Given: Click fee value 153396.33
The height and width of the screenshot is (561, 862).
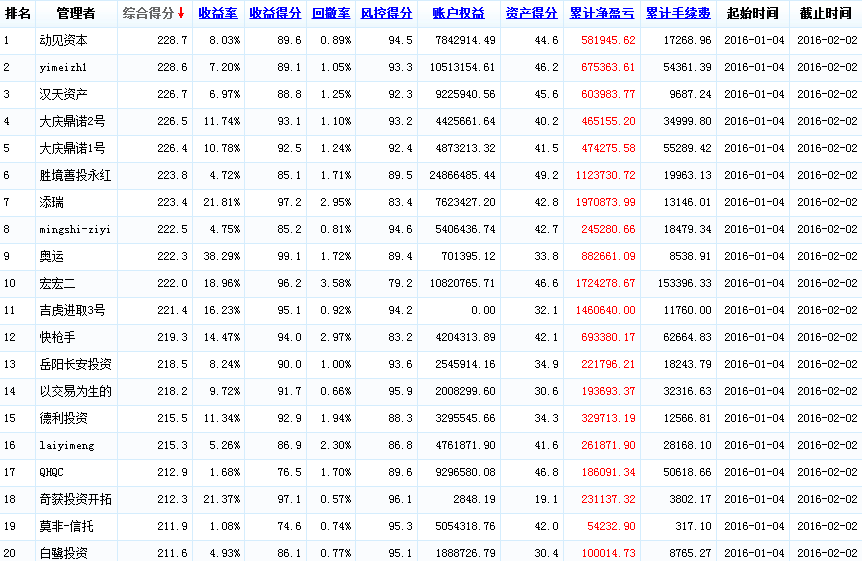Looking at the screenshot, I should (684, 283).
